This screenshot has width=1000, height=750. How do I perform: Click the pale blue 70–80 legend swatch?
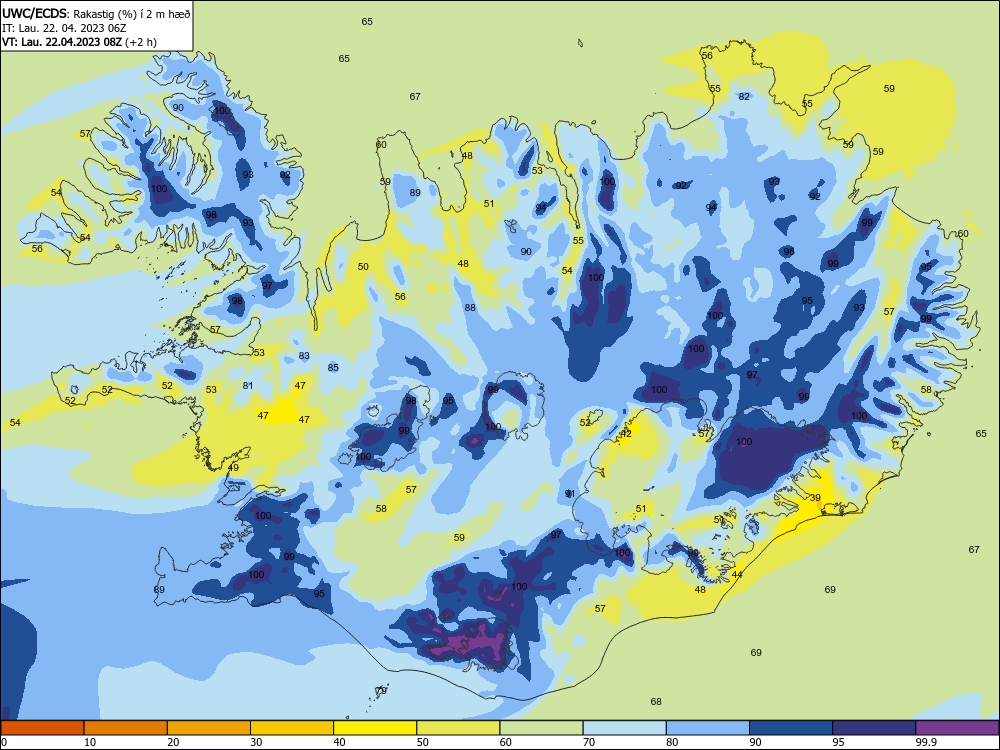(625, 728)
